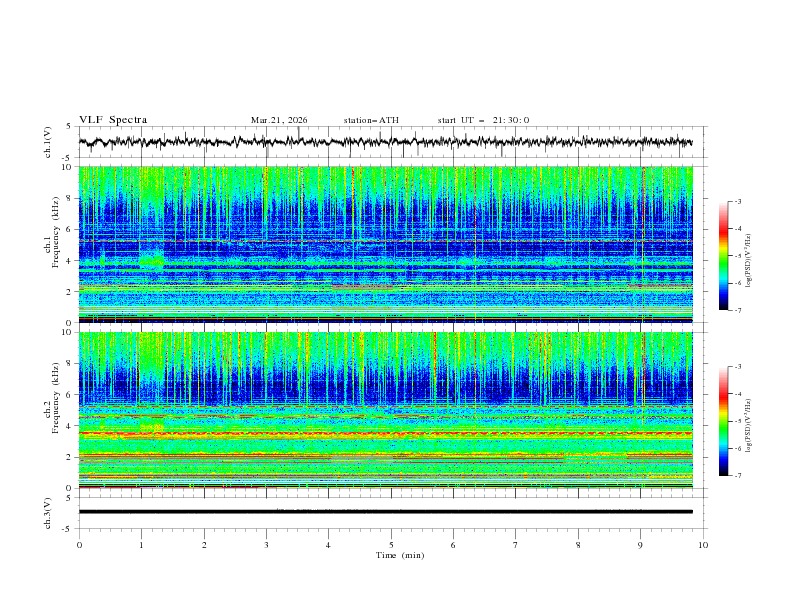
Task: Click the "2" tick on the time axis
Action: click(x=204, y=545)
